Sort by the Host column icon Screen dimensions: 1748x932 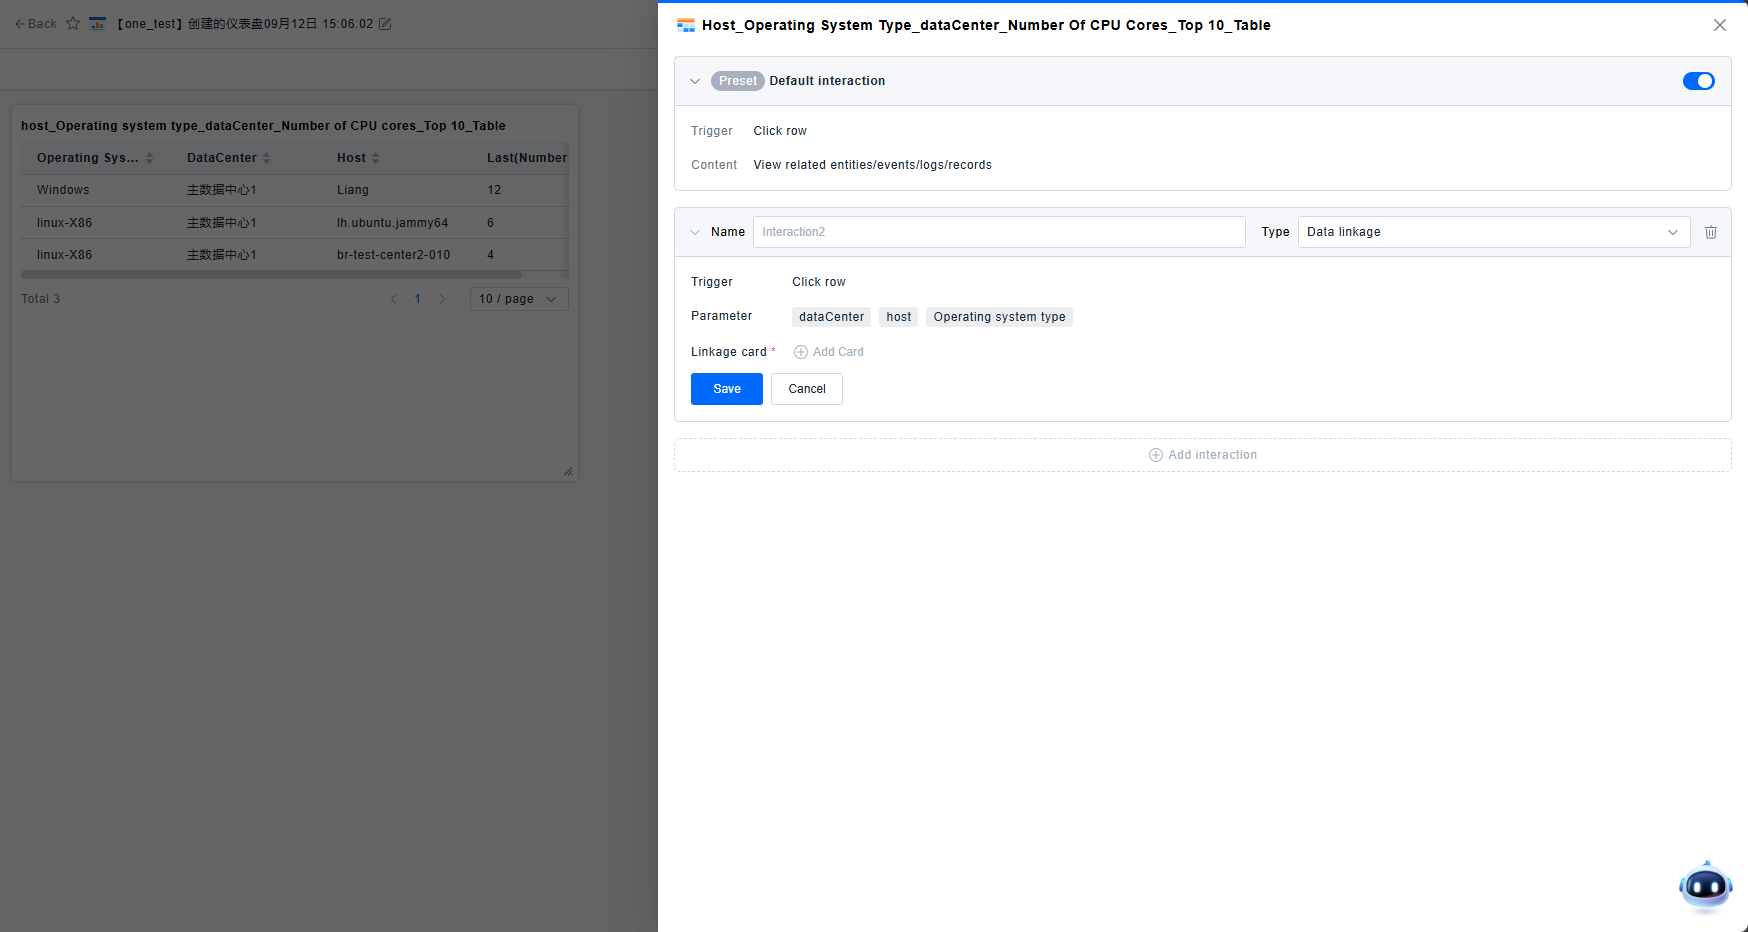tap(375, 158)
